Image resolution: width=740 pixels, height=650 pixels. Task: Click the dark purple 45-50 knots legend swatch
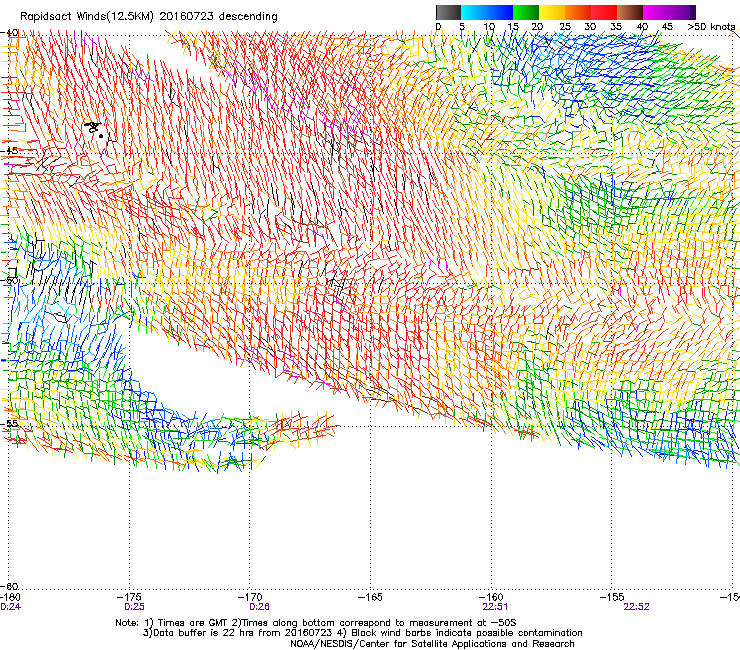(x=682, y=12)
